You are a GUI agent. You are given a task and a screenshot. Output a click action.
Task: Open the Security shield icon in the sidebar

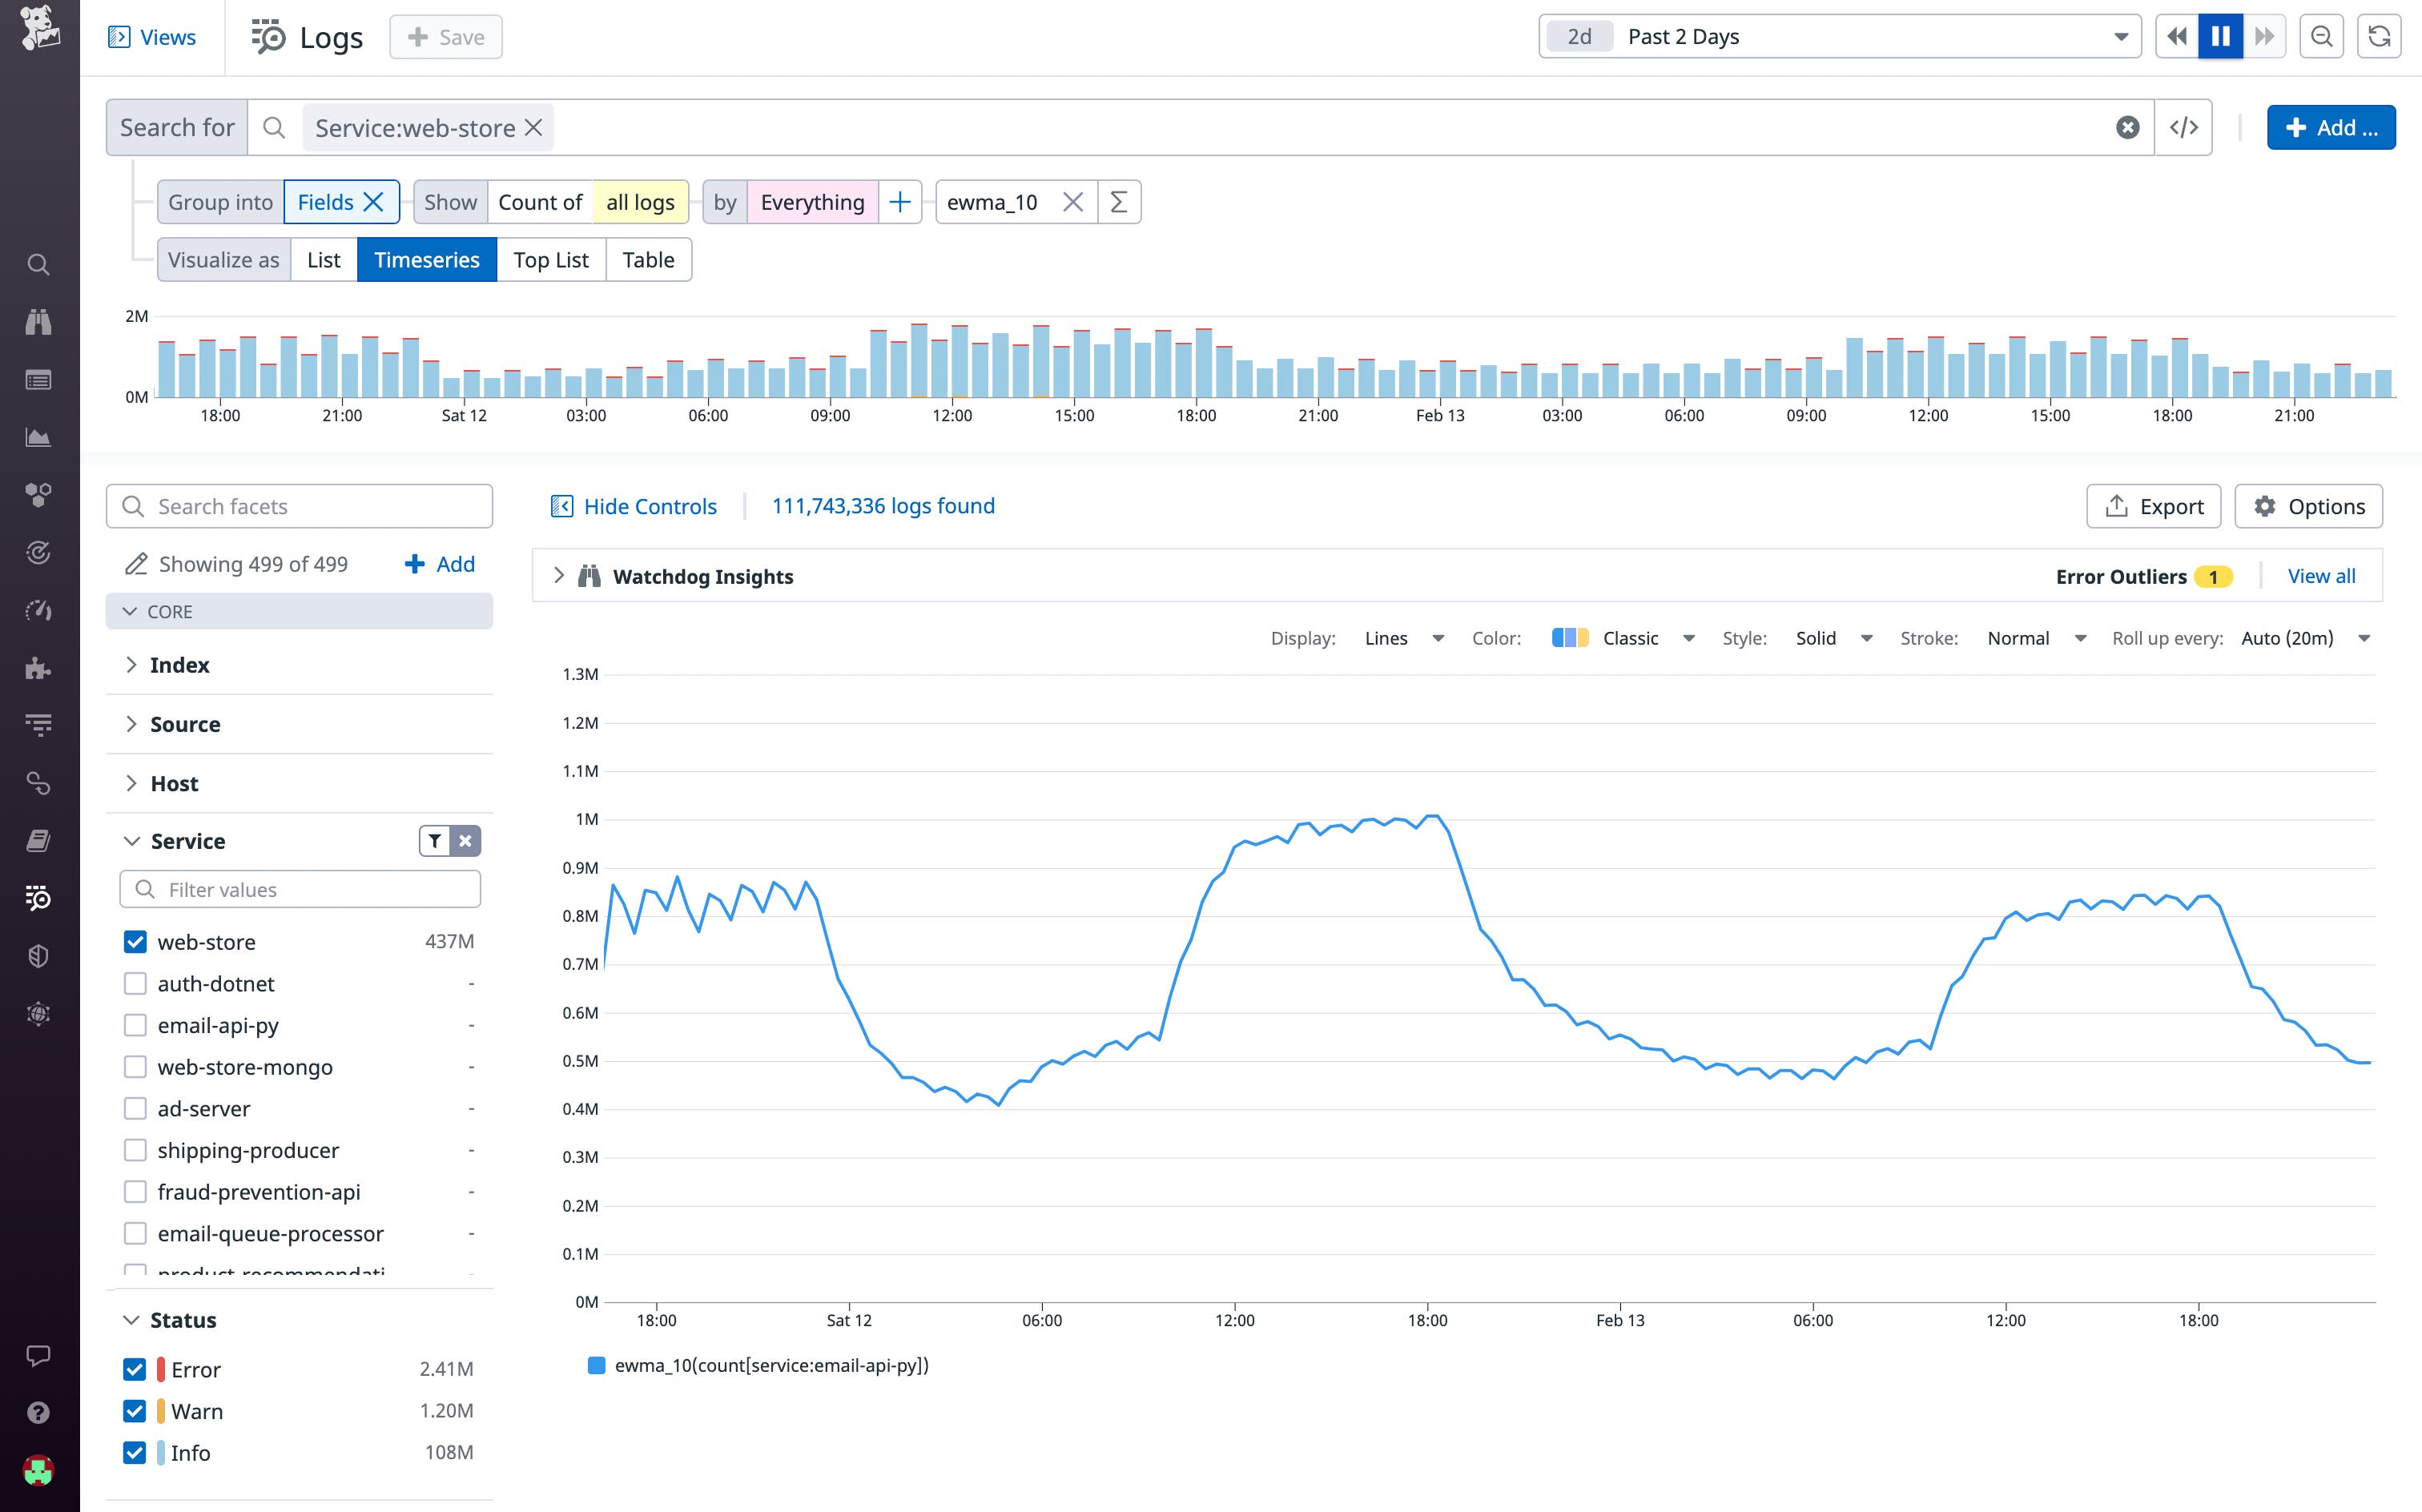[x=38, y=956]
